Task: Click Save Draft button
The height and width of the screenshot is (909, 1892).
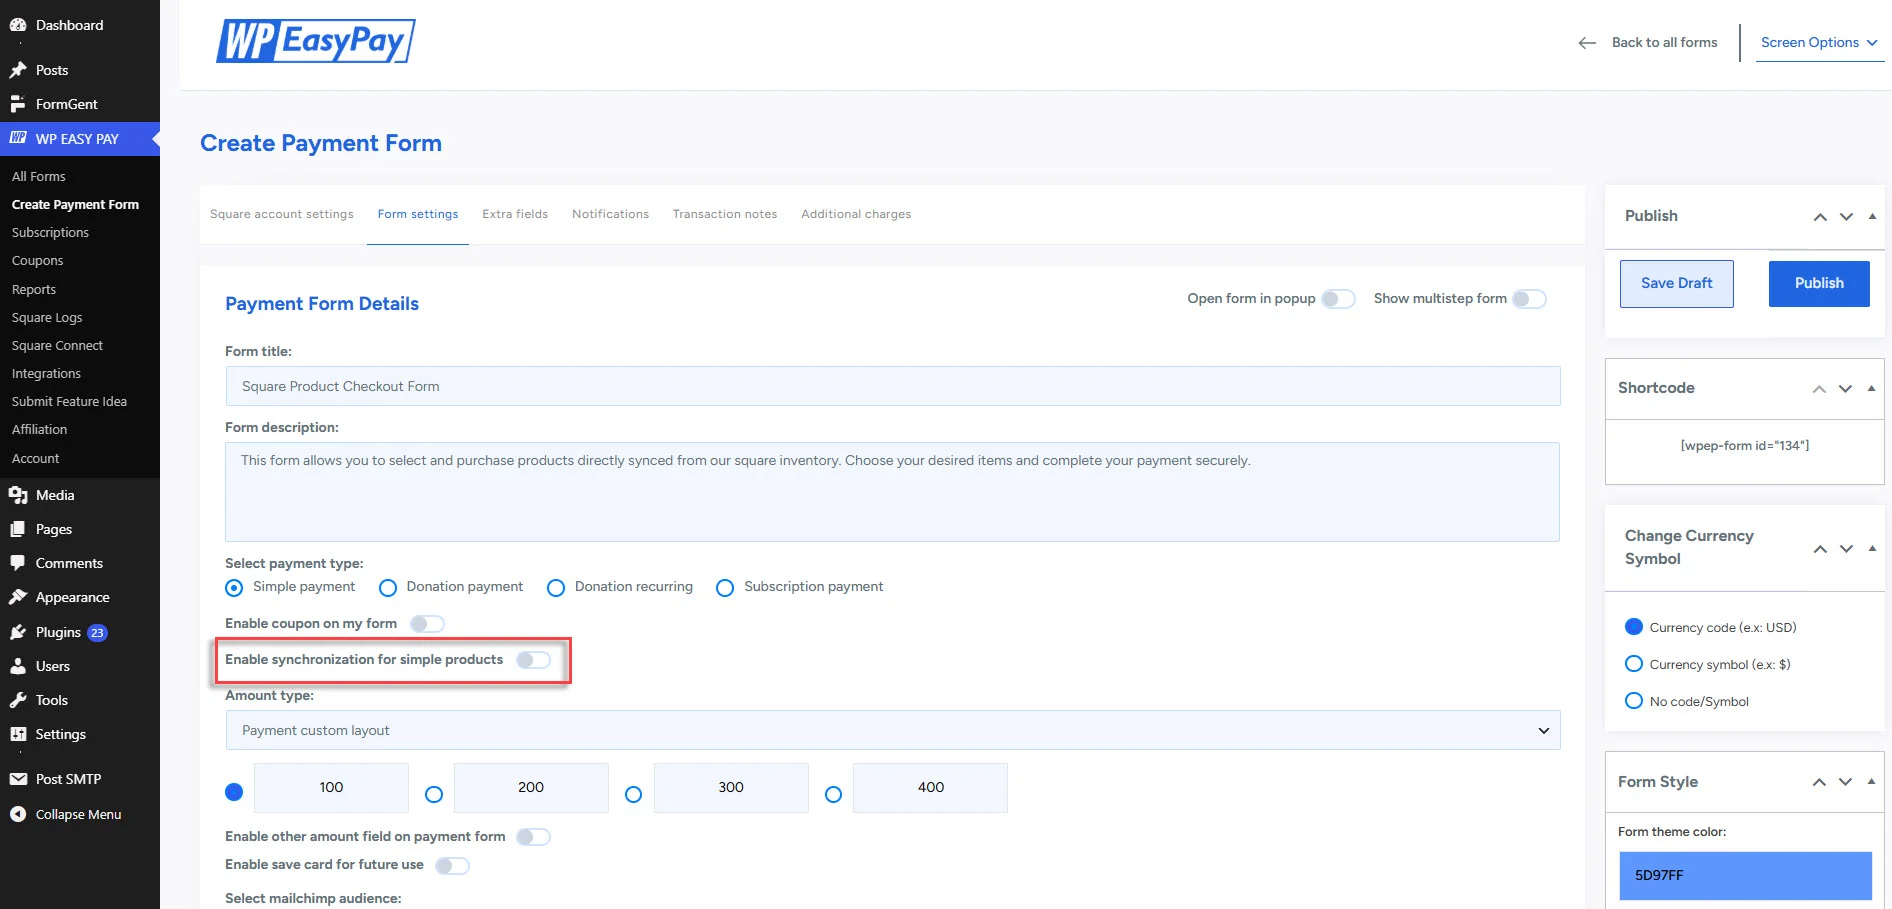Action: pos(1677,284)
